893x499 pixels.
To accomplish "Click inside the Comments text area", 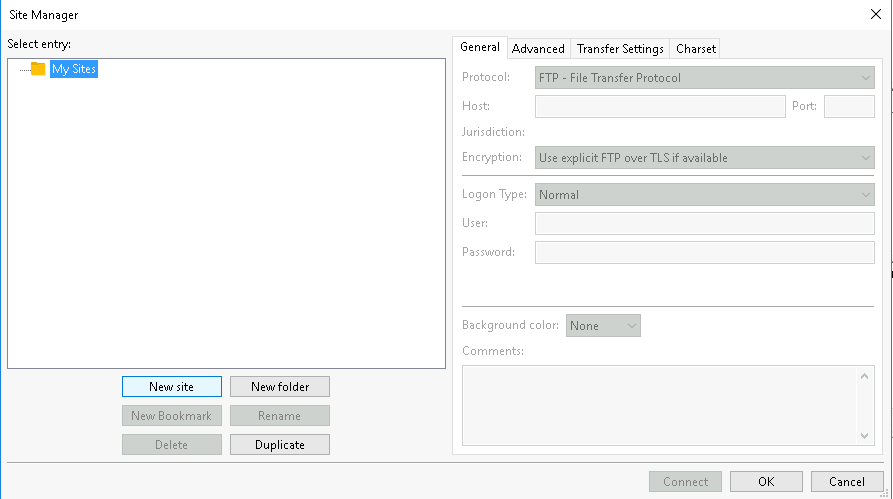I will [659, 406].
